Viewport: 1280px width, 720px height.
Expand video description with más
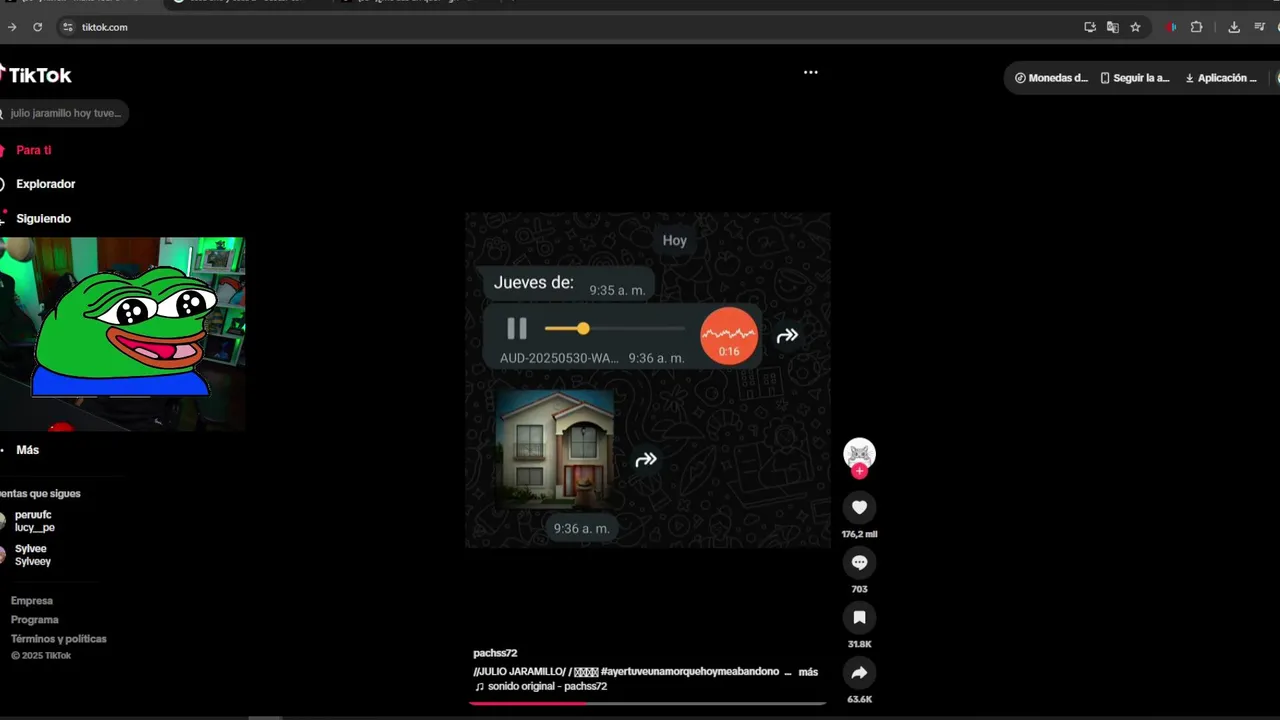tap(808, 672)
